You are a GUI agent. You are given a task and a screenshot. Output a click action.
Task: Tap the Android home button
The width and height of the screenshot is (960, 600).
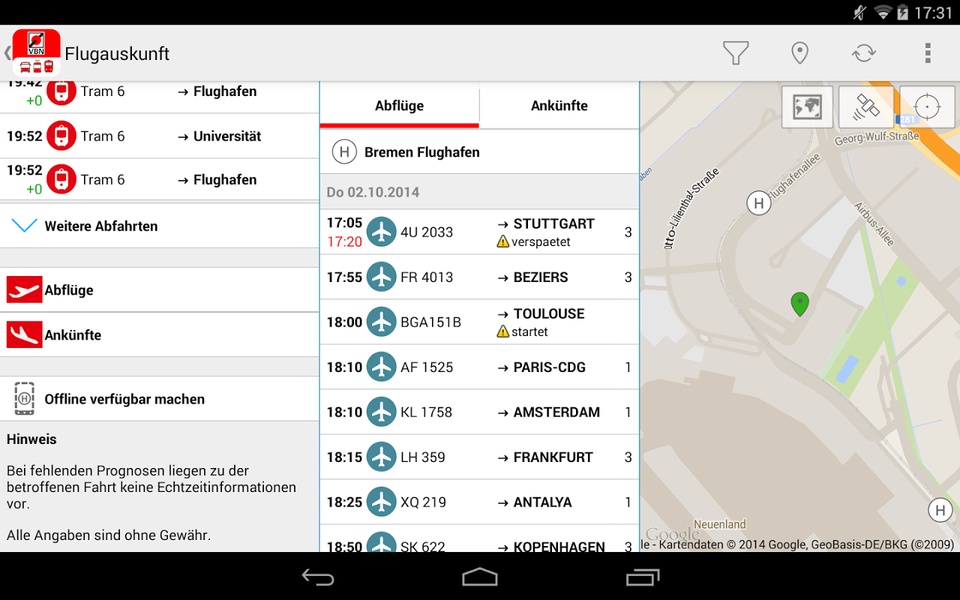tap(480, 577)
